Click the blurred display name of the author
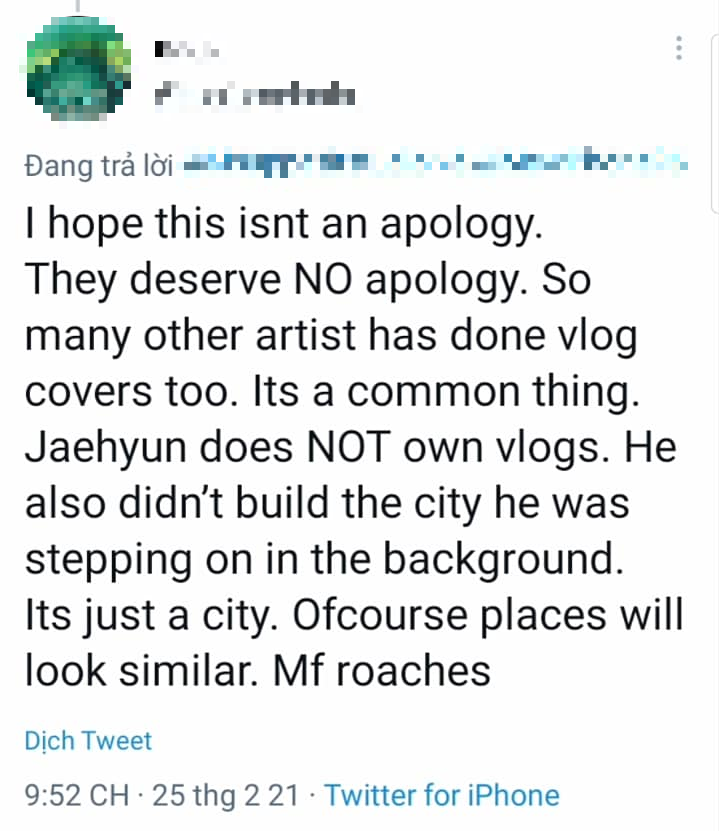This screenshot has height=831, width=719. (188, 47)
